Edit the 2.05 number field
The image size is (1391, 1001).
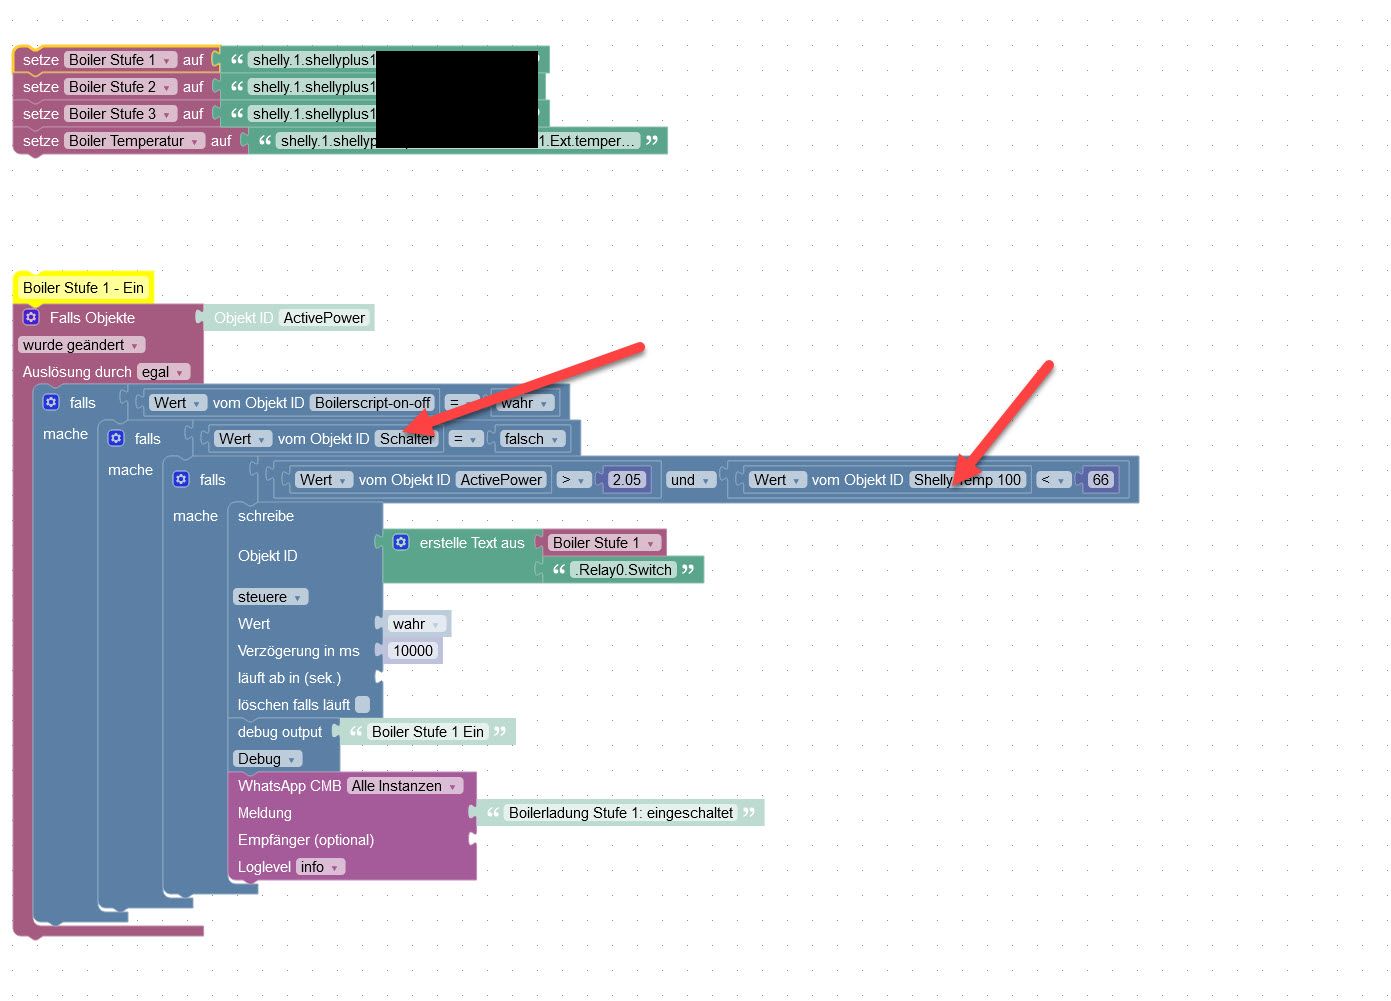coord(627,480)
